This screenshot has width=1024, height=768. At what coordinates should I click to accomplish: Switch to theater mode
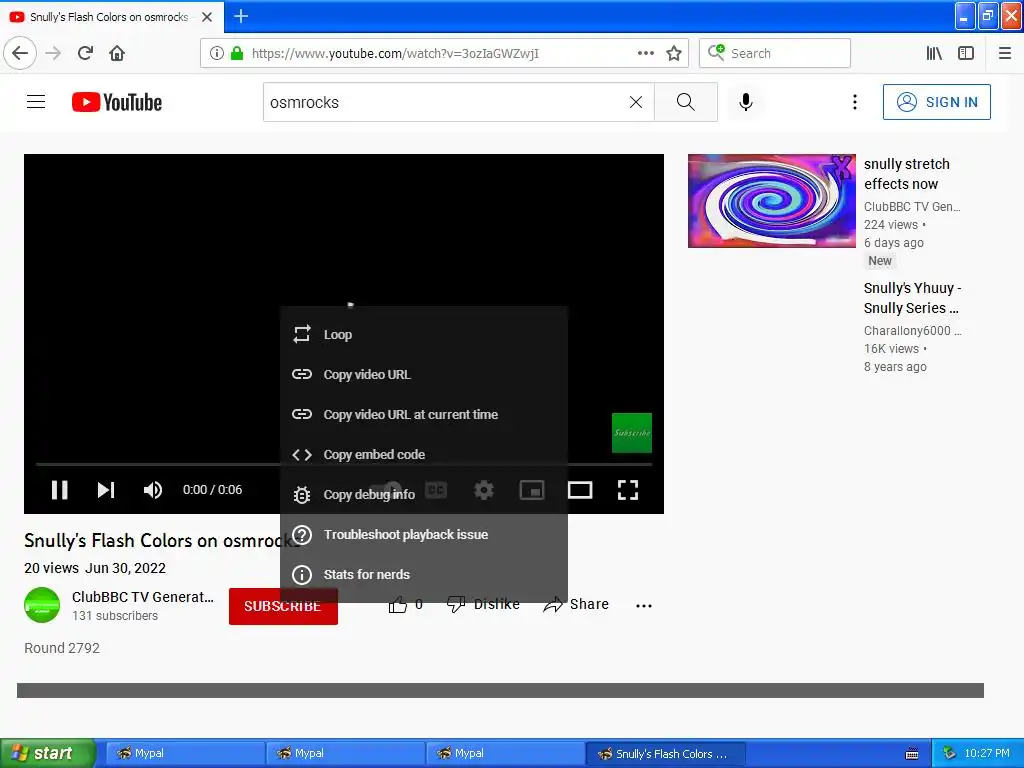click(580, 490)
